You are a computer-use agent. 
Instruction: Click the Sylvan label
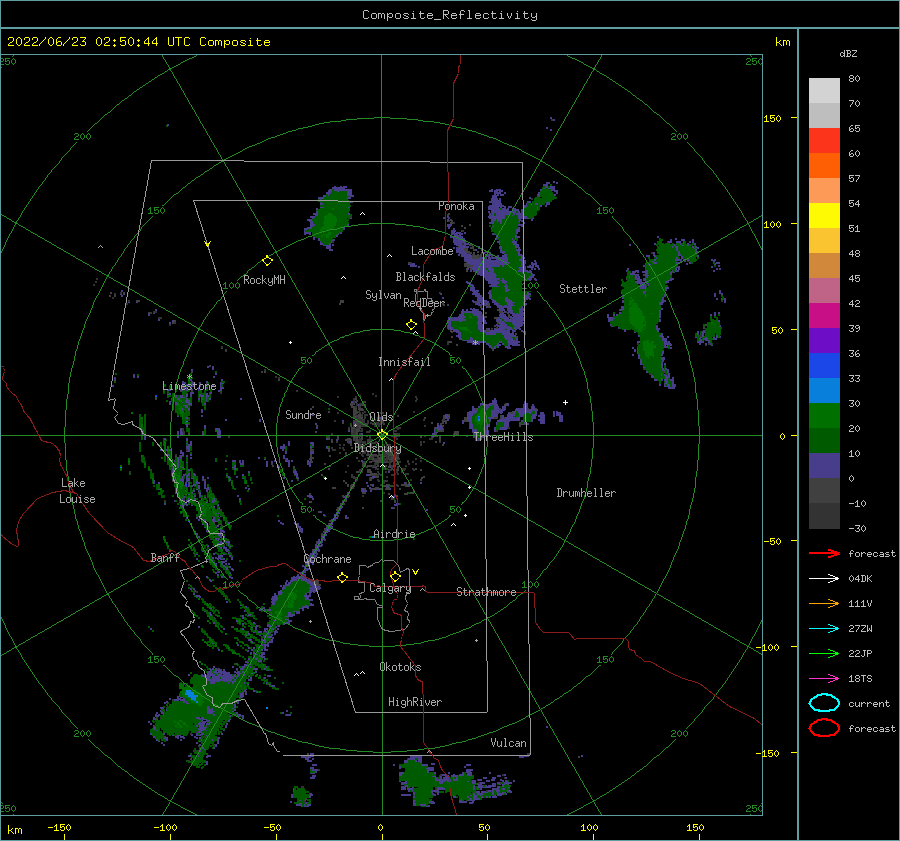(383, 294)
